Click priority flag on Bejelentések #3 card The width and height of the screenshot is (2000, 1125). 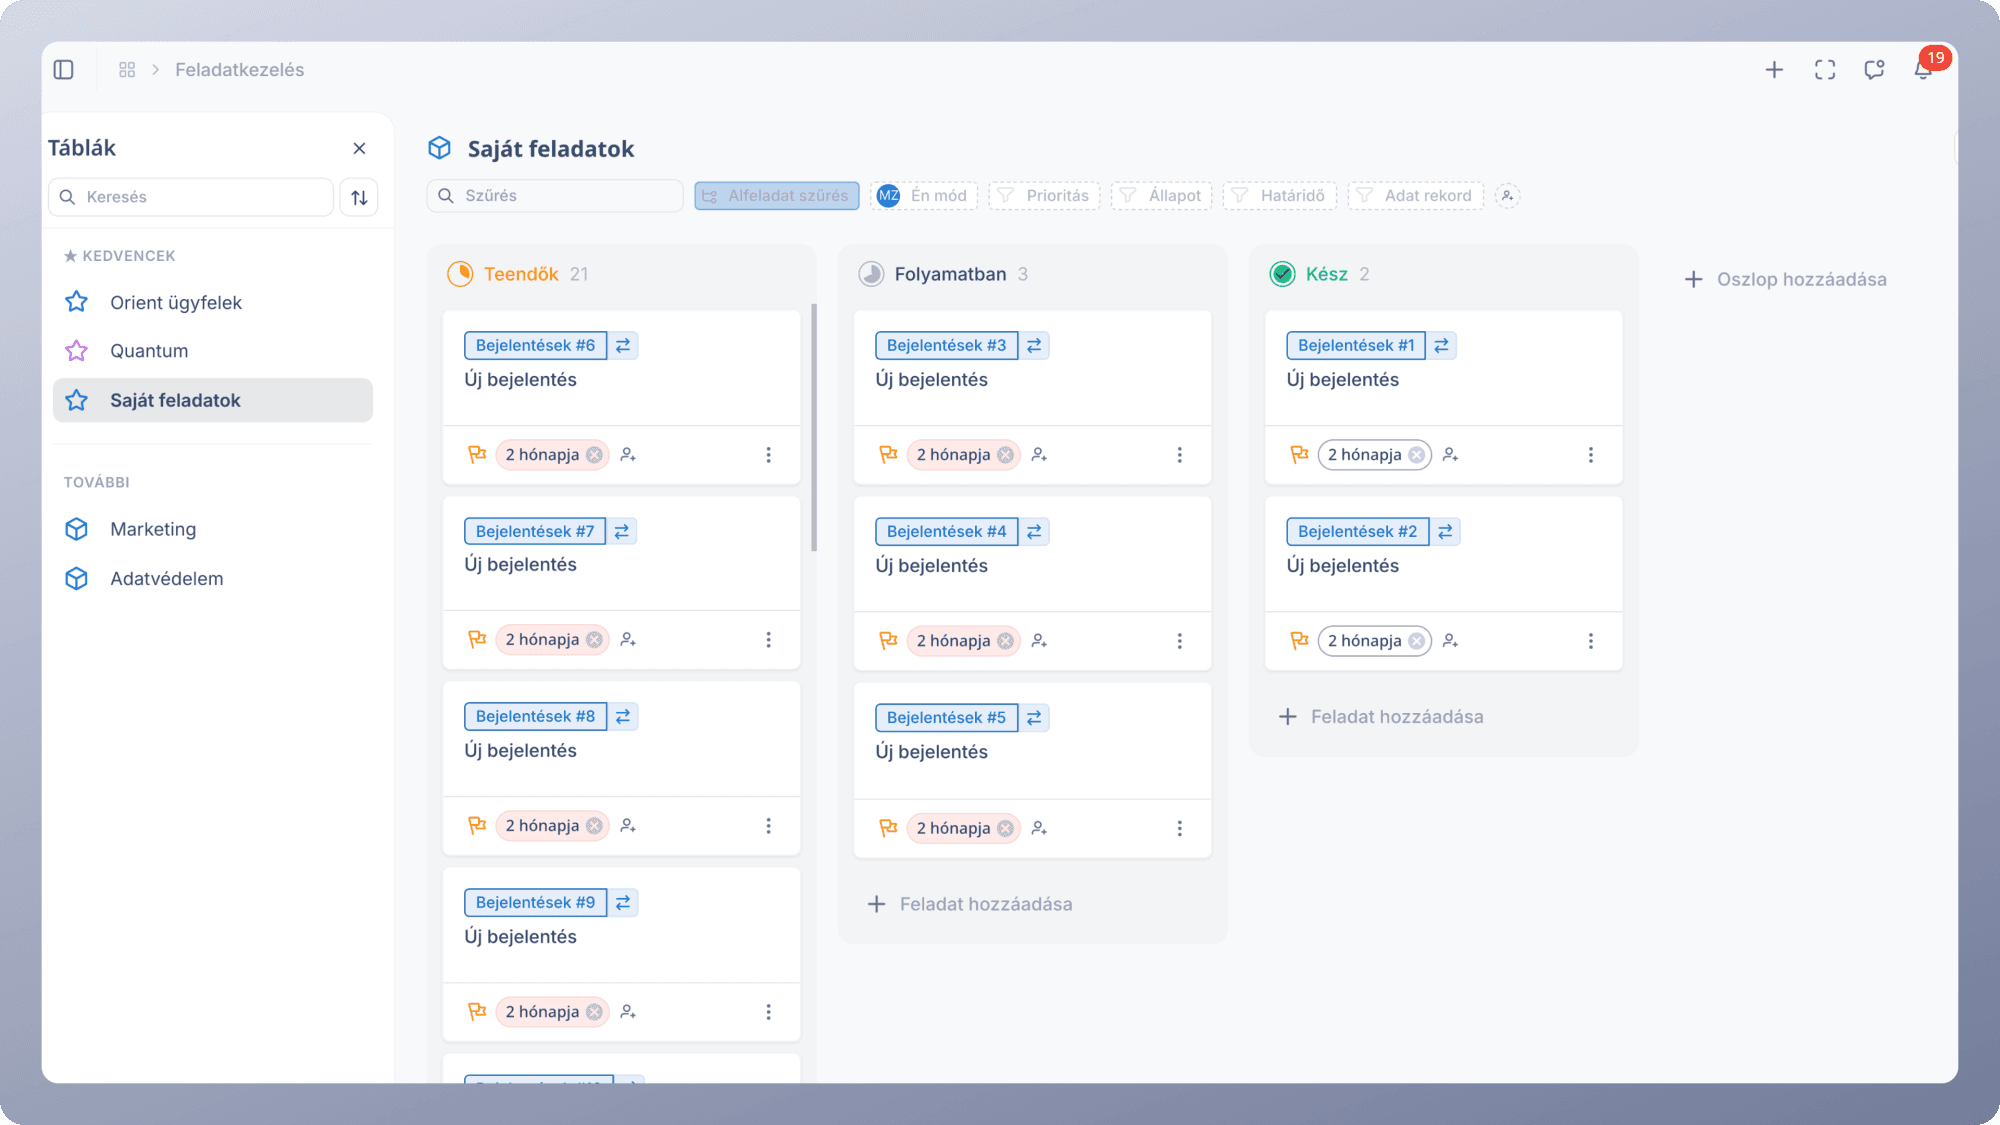[x=888, y=455]
